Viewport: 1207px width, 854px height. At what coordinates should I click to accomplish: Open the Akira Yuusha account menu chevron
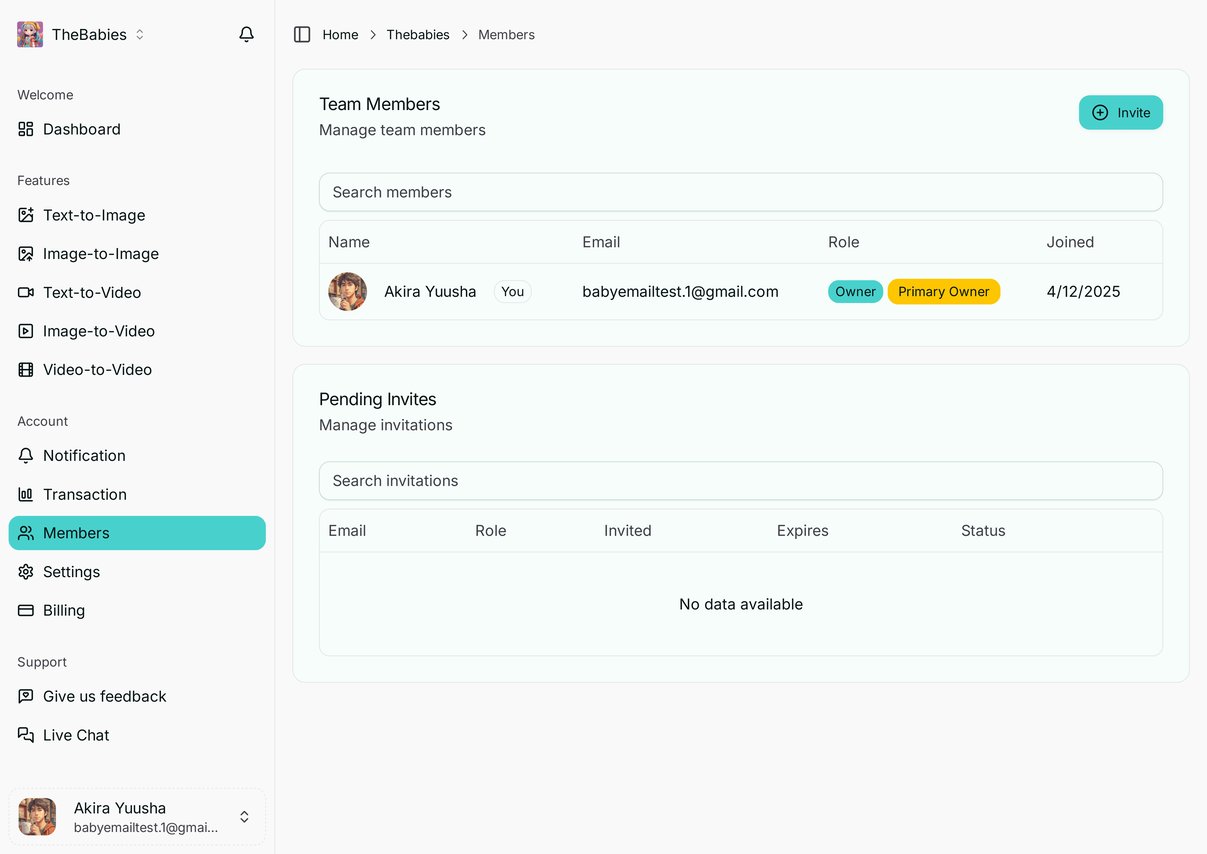[244, 816]
